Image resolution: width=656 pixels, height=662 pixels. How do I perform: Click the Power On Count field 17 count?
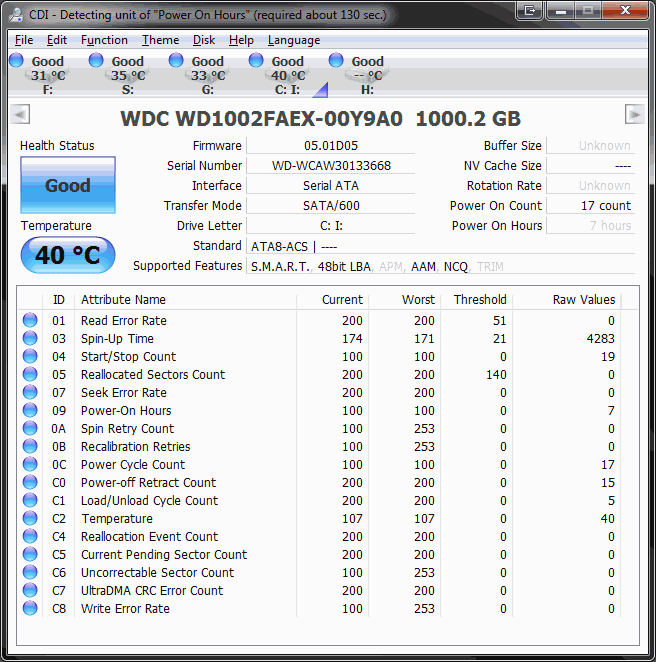pyautogui.click(x=591, y=206)
